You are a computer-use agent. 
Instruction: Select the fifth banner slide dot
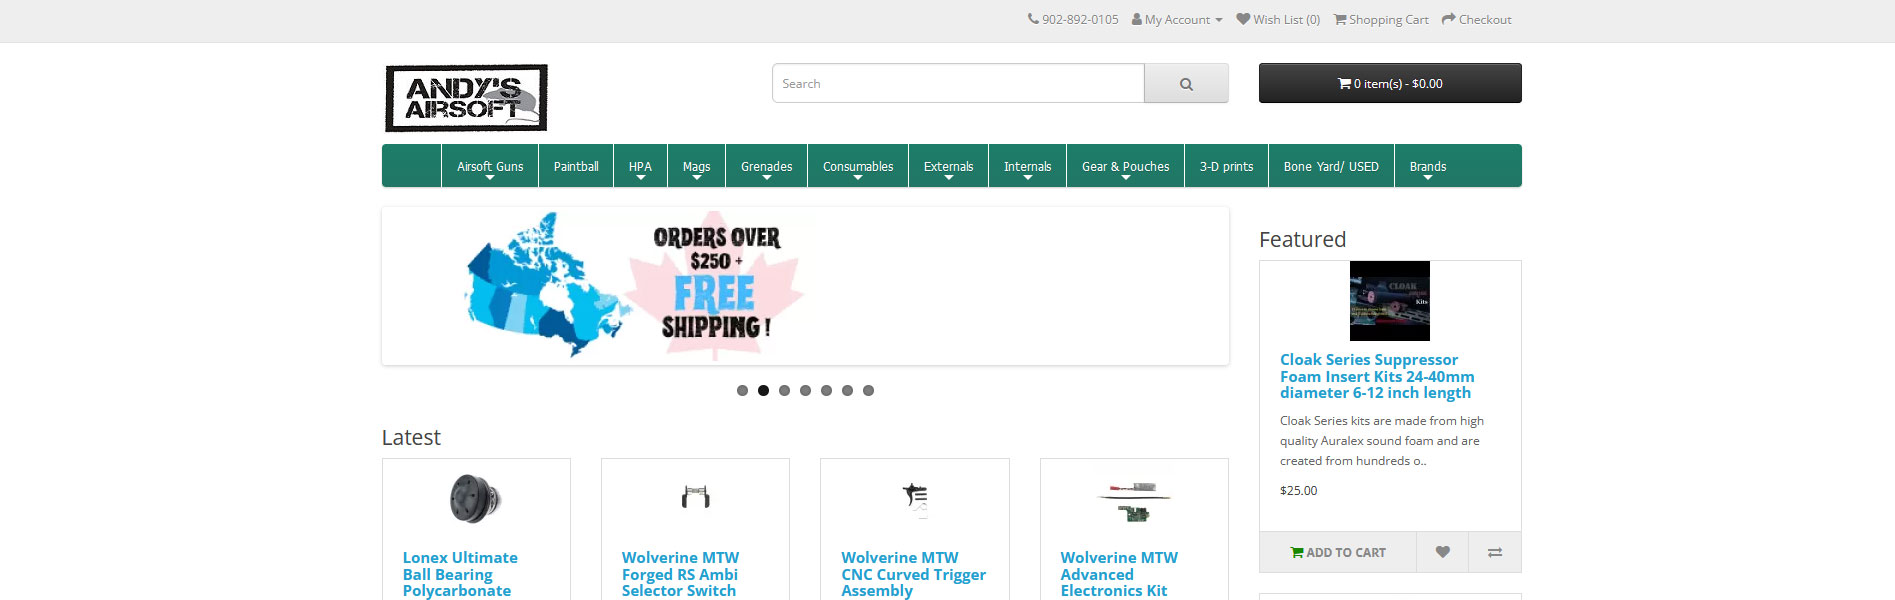click(826, 391)
